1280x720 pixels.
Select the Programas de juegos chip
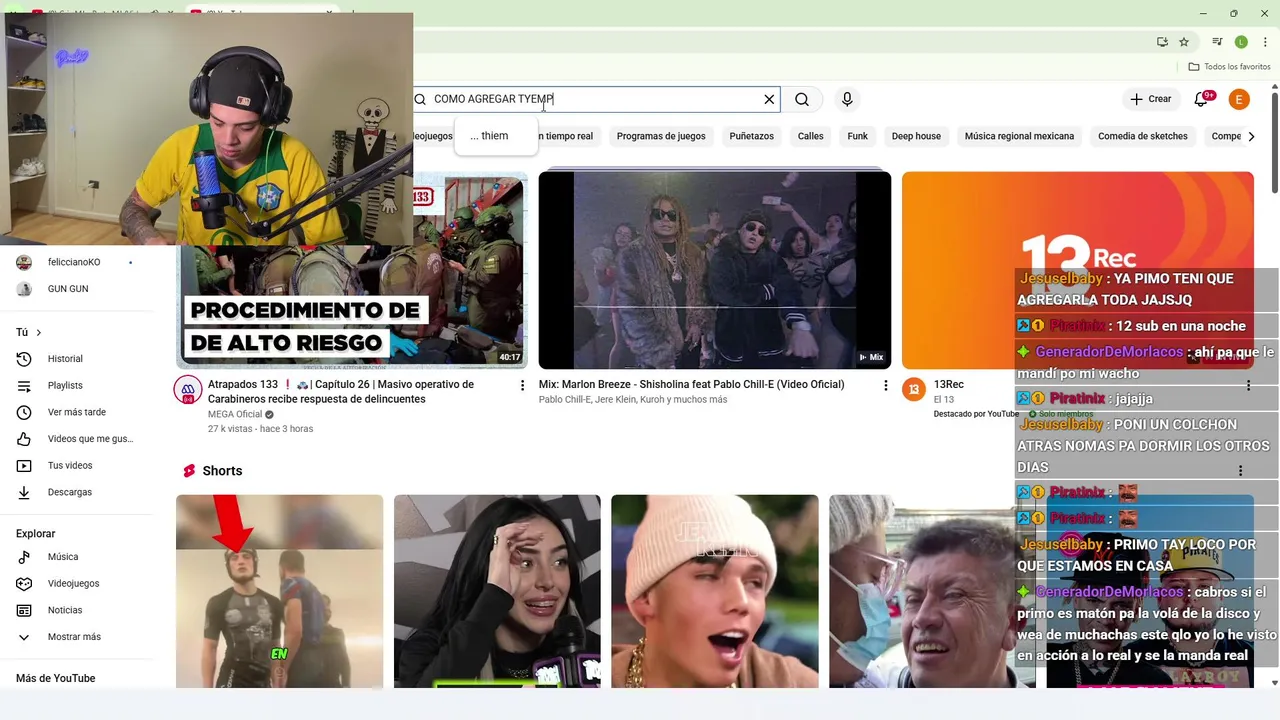(x=661, y=136)
